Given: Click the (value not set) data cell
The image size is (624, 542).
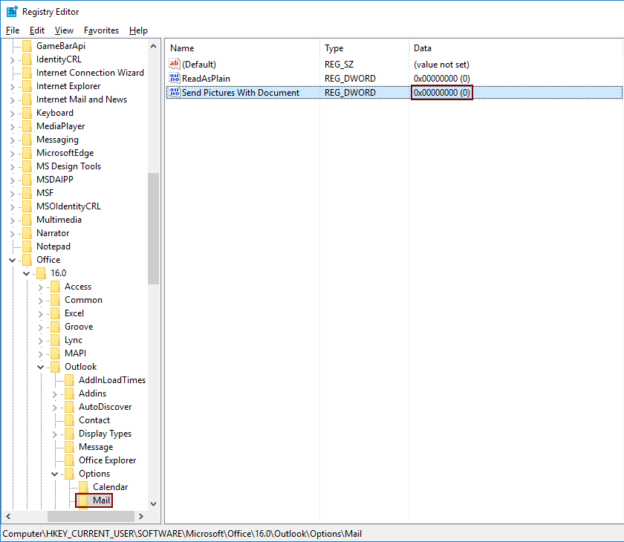Looking at the screenshot, I should [441, 64].
